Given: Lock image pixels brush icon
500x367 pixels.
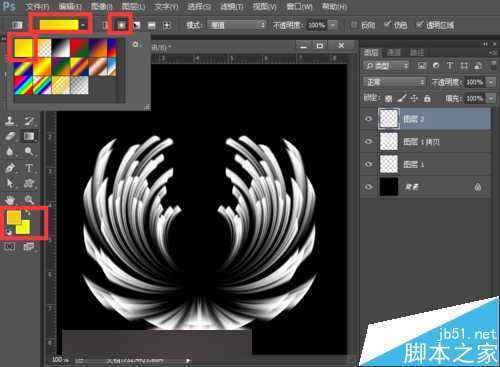Looking at the screenshot, I should point(402,98).
